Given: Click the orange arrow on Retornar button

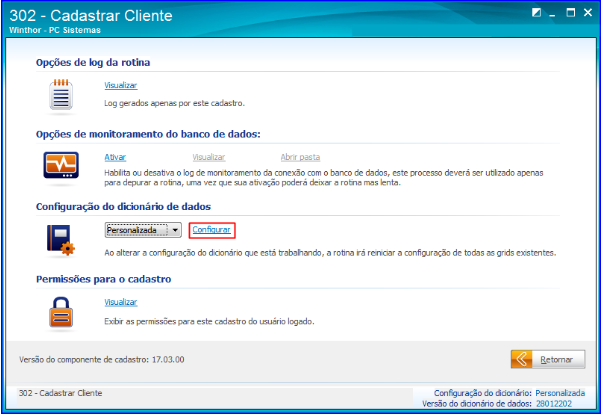Looking at the screenshot, I should (x=521, y=359).
